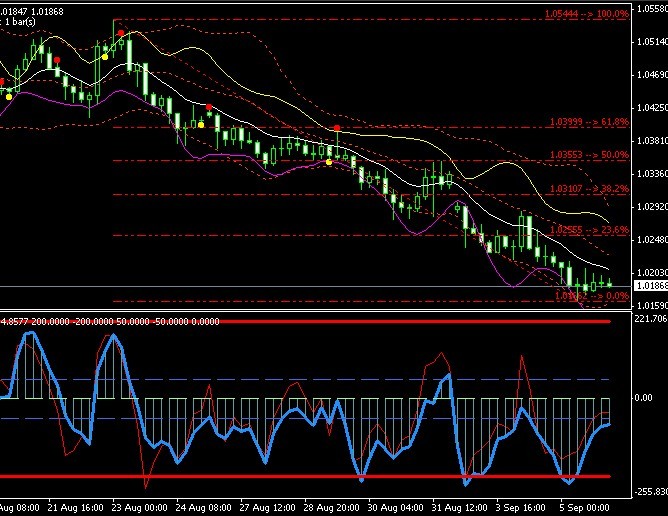Click the 31 Aug 12:00 time label
Viewport: 668px width, 516px height.
click(459, 508)
